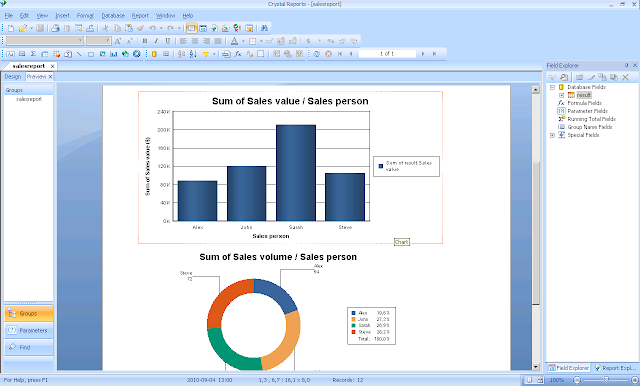Click the zoom in plus button
Image resolution: width=640 pixels, height=386 pixels.
tap(634, 380)
